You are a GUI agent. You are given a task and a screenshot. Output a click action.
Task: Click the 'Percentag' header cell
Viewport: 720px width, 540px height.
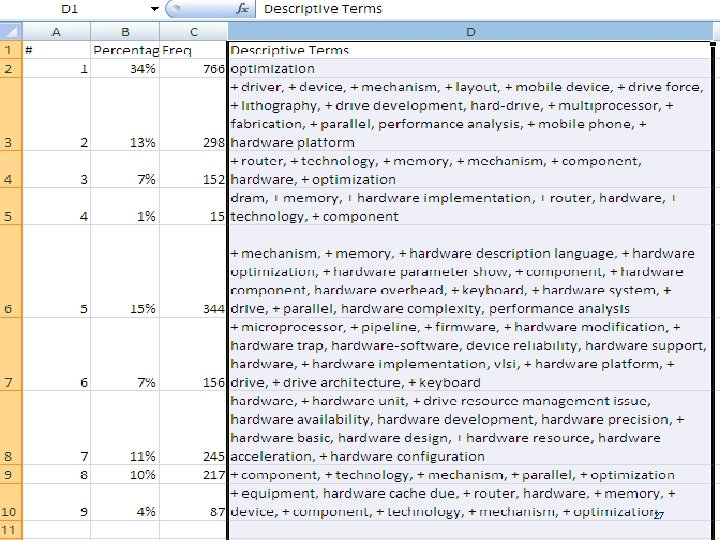tap(125, 50)
